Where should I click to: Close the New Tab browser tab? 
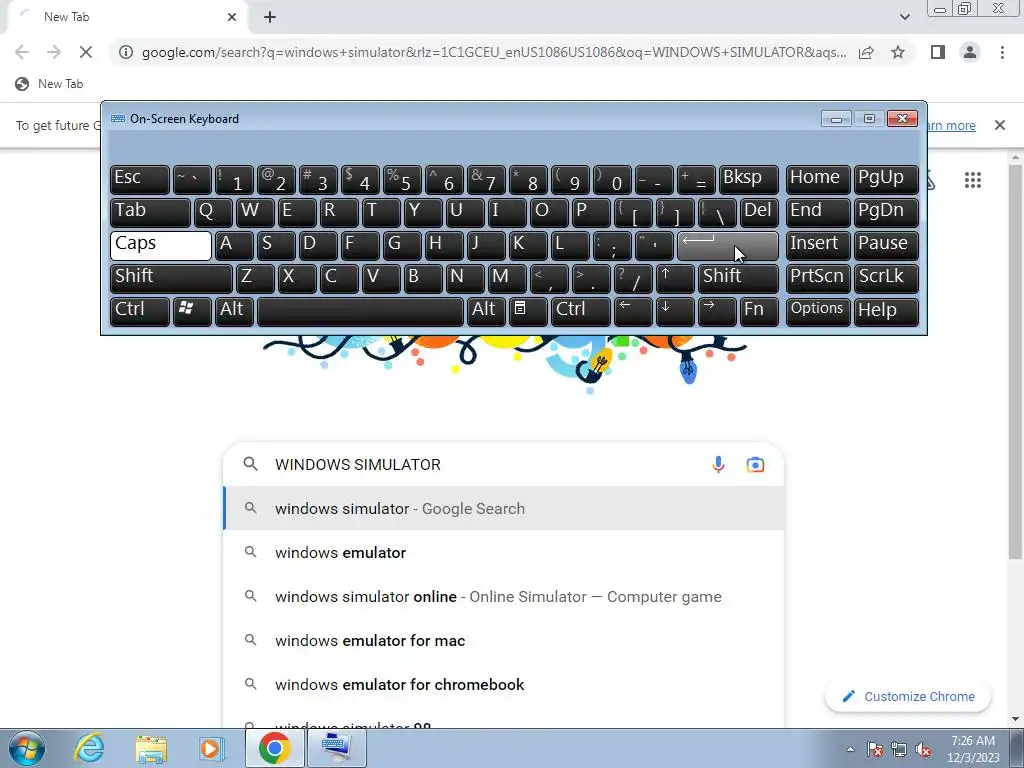(232, 17)
